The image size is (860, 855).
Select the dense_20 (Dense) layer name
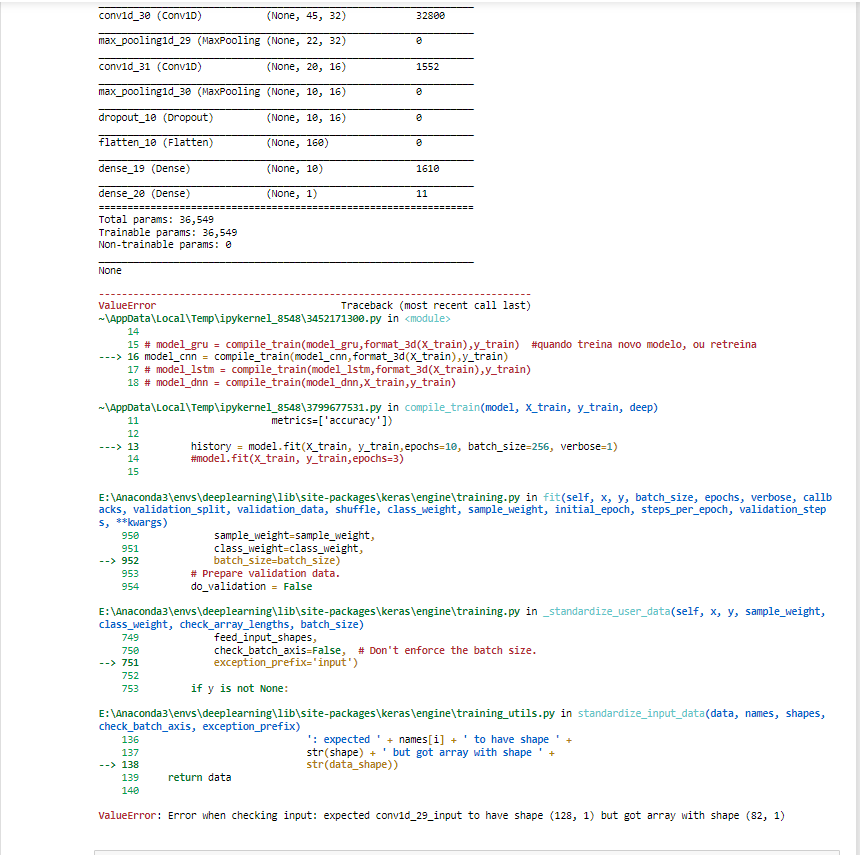144,194
